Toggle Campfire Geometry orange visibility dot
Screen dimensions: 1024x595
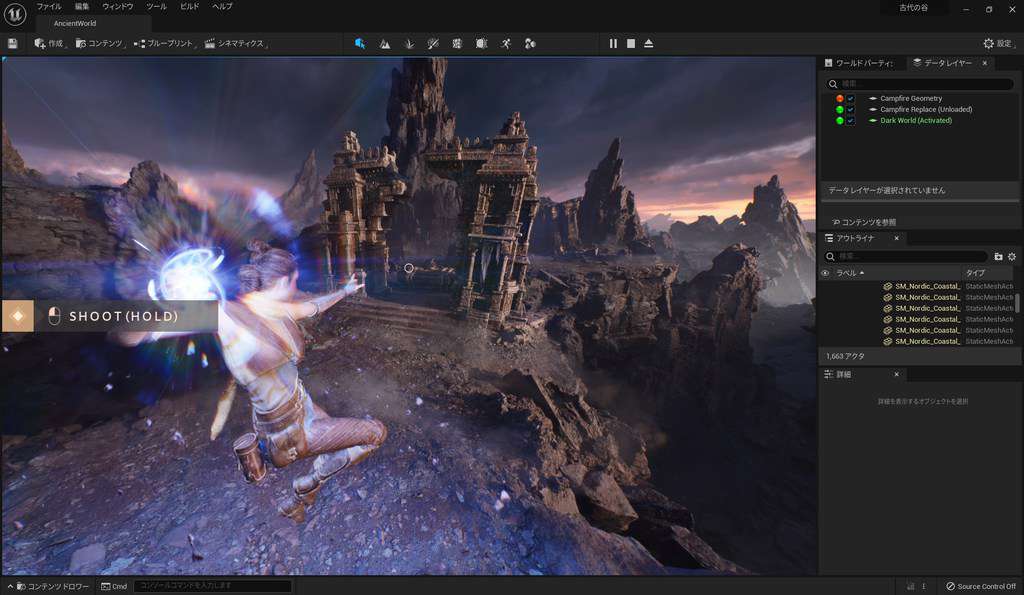point(840,99)
